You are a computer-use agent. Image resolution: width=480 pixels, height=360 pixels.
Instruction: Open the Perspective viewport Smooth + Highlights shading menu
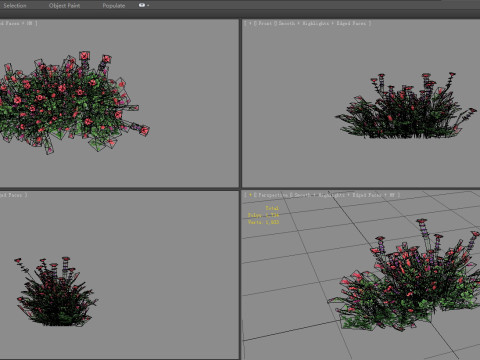(345, 195)
